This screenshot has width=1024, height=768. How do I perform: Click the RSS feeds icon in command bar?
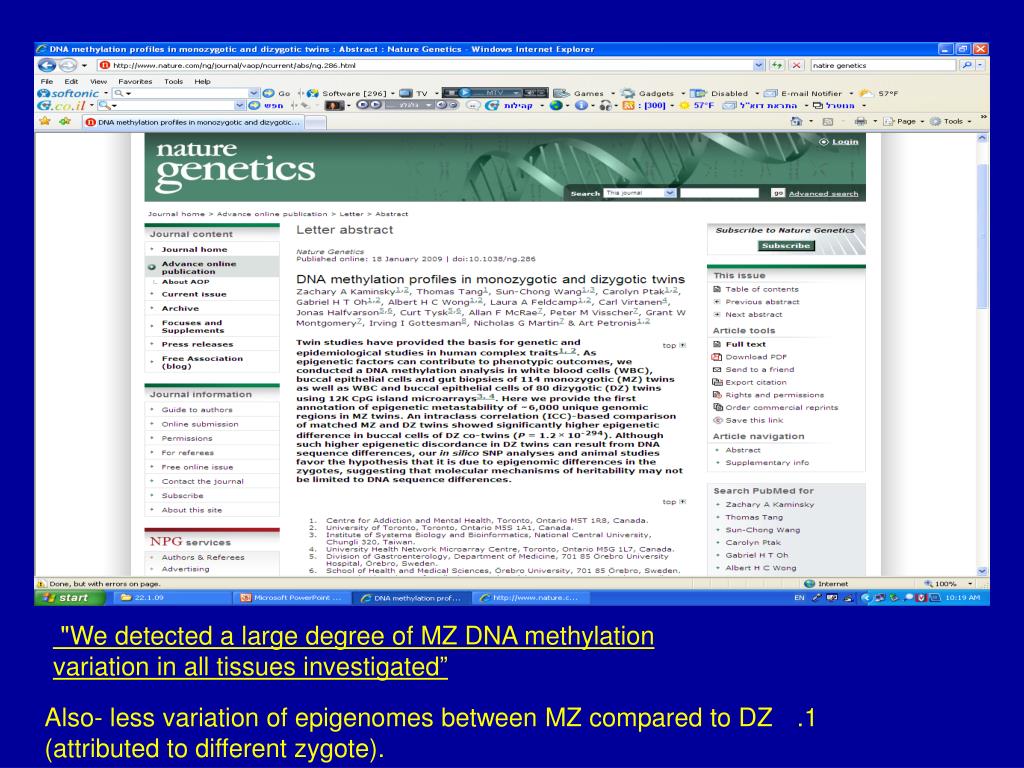coord(828,121)
